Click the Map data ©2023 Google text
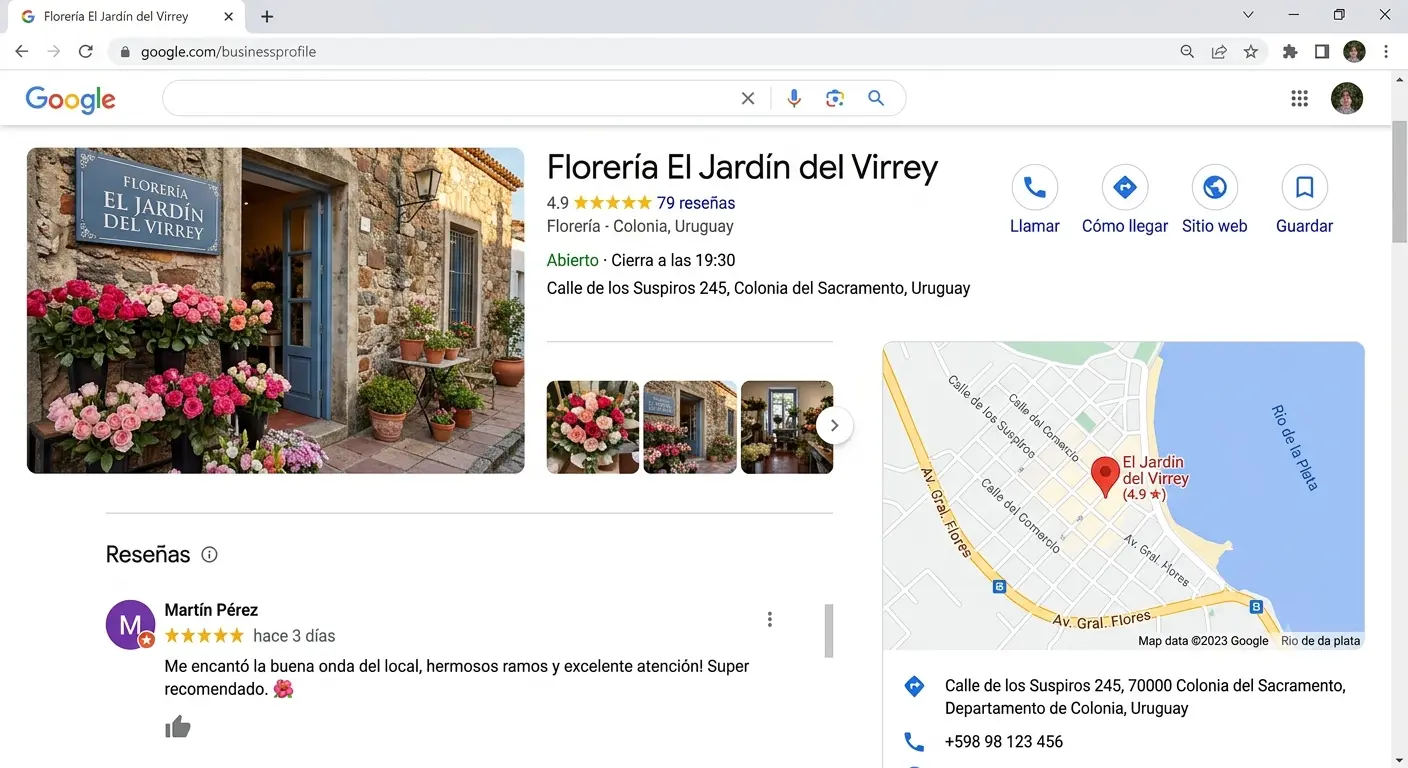This screenshot has width=1408, height=768. (x=1203, y=641)
